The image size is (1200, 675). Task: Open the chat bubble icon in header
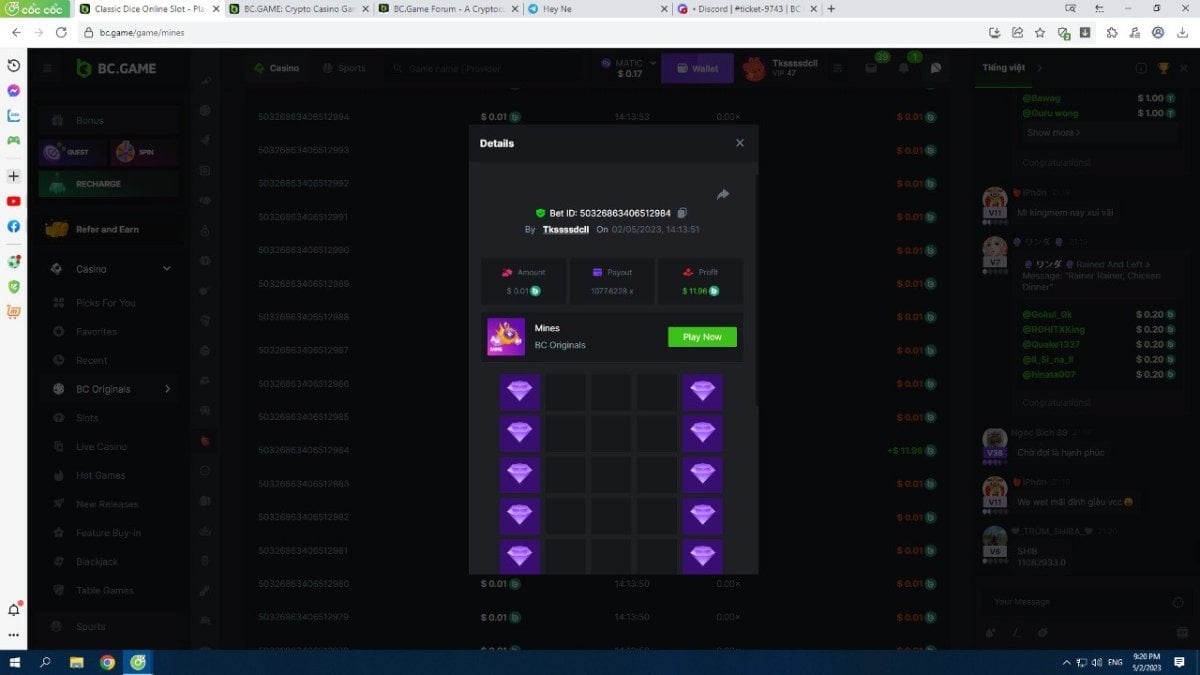tap(936, 69)
